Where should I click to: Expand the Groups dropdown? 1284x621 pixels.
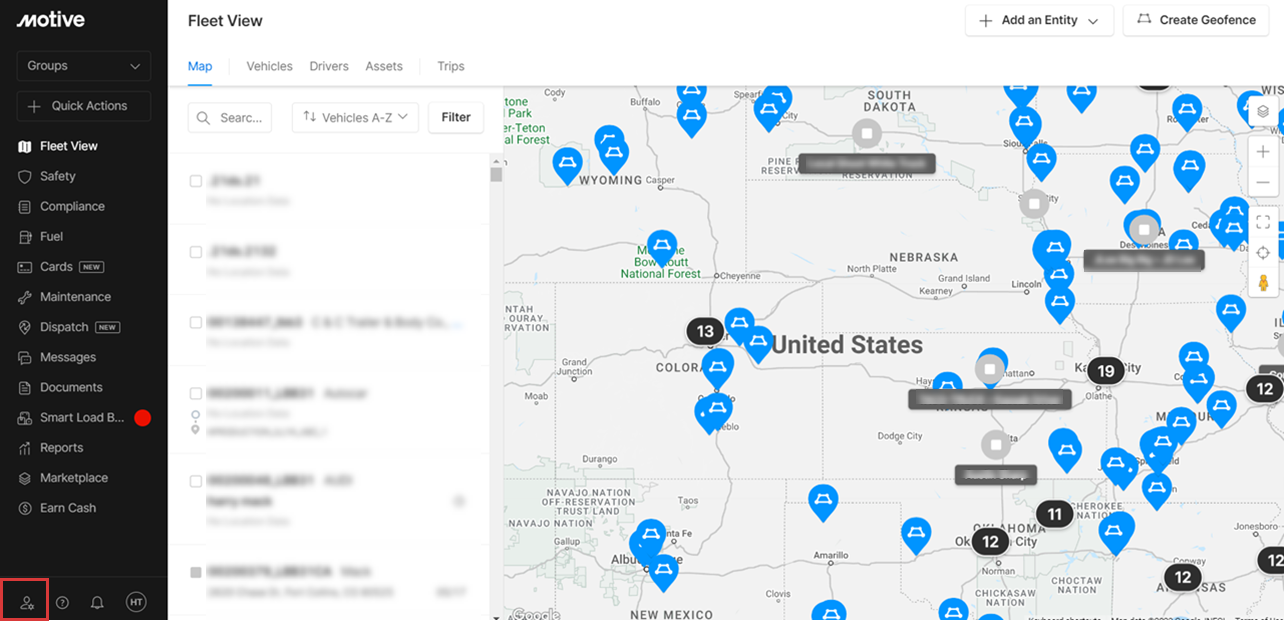coord(84,66)
